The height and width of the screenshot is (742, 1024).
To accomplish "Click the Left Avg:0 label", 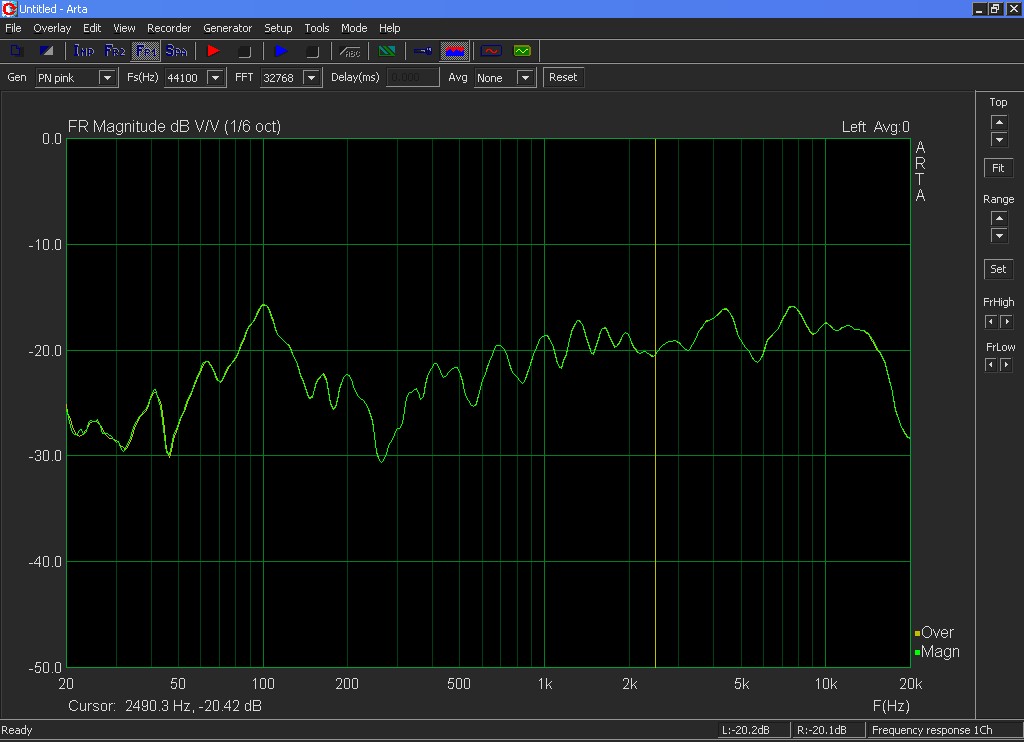I will [875, 127].
